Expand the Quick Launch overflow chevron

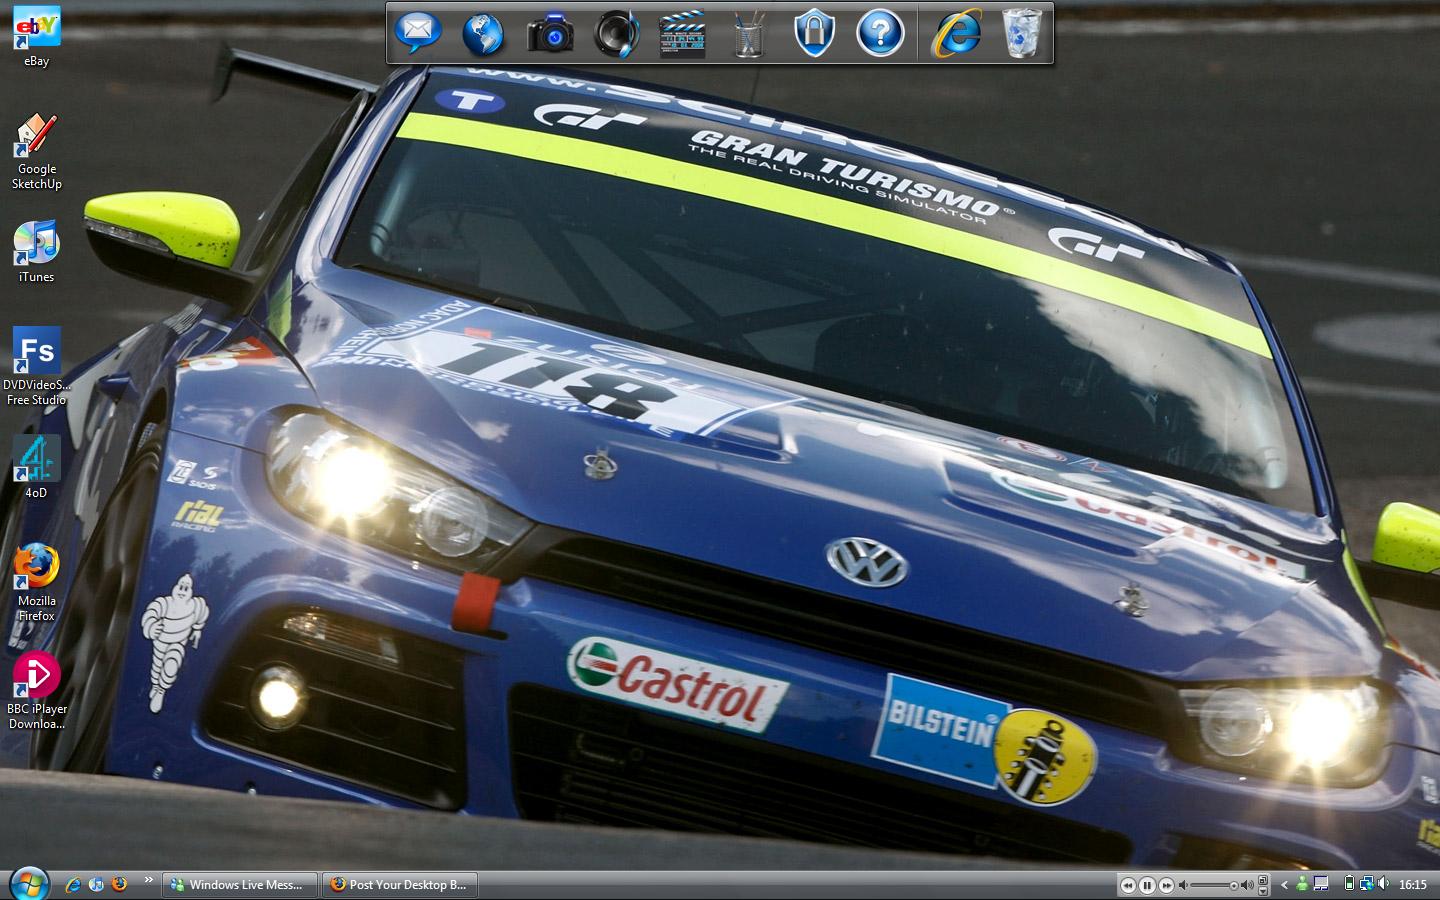pos(149,880)
